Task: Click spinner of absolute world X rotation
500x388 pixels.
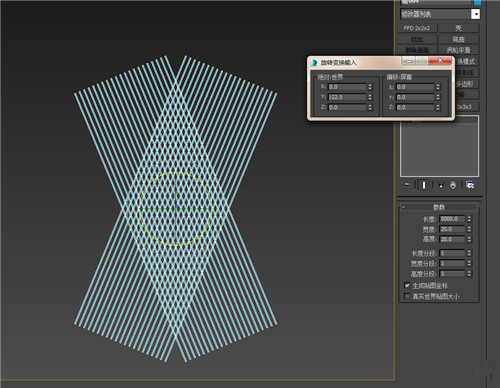Action: pos(370,87)
